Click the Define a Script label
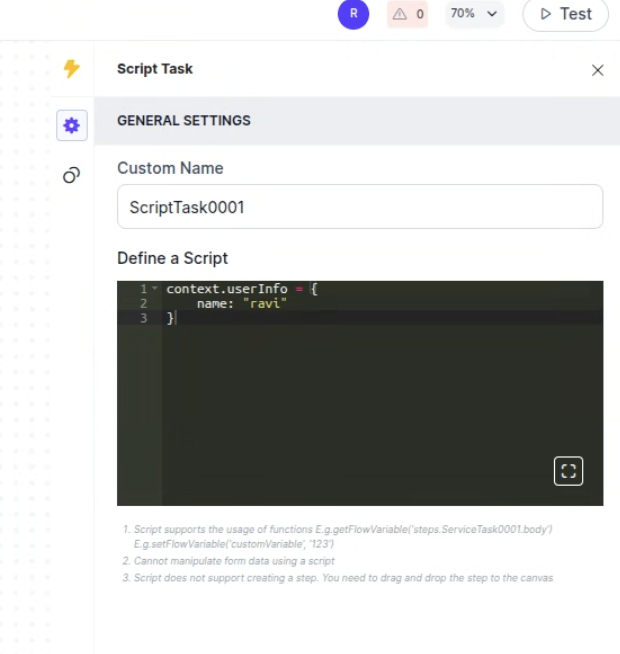The width and height of the screenshot is (620, 654). pos(172,258)
